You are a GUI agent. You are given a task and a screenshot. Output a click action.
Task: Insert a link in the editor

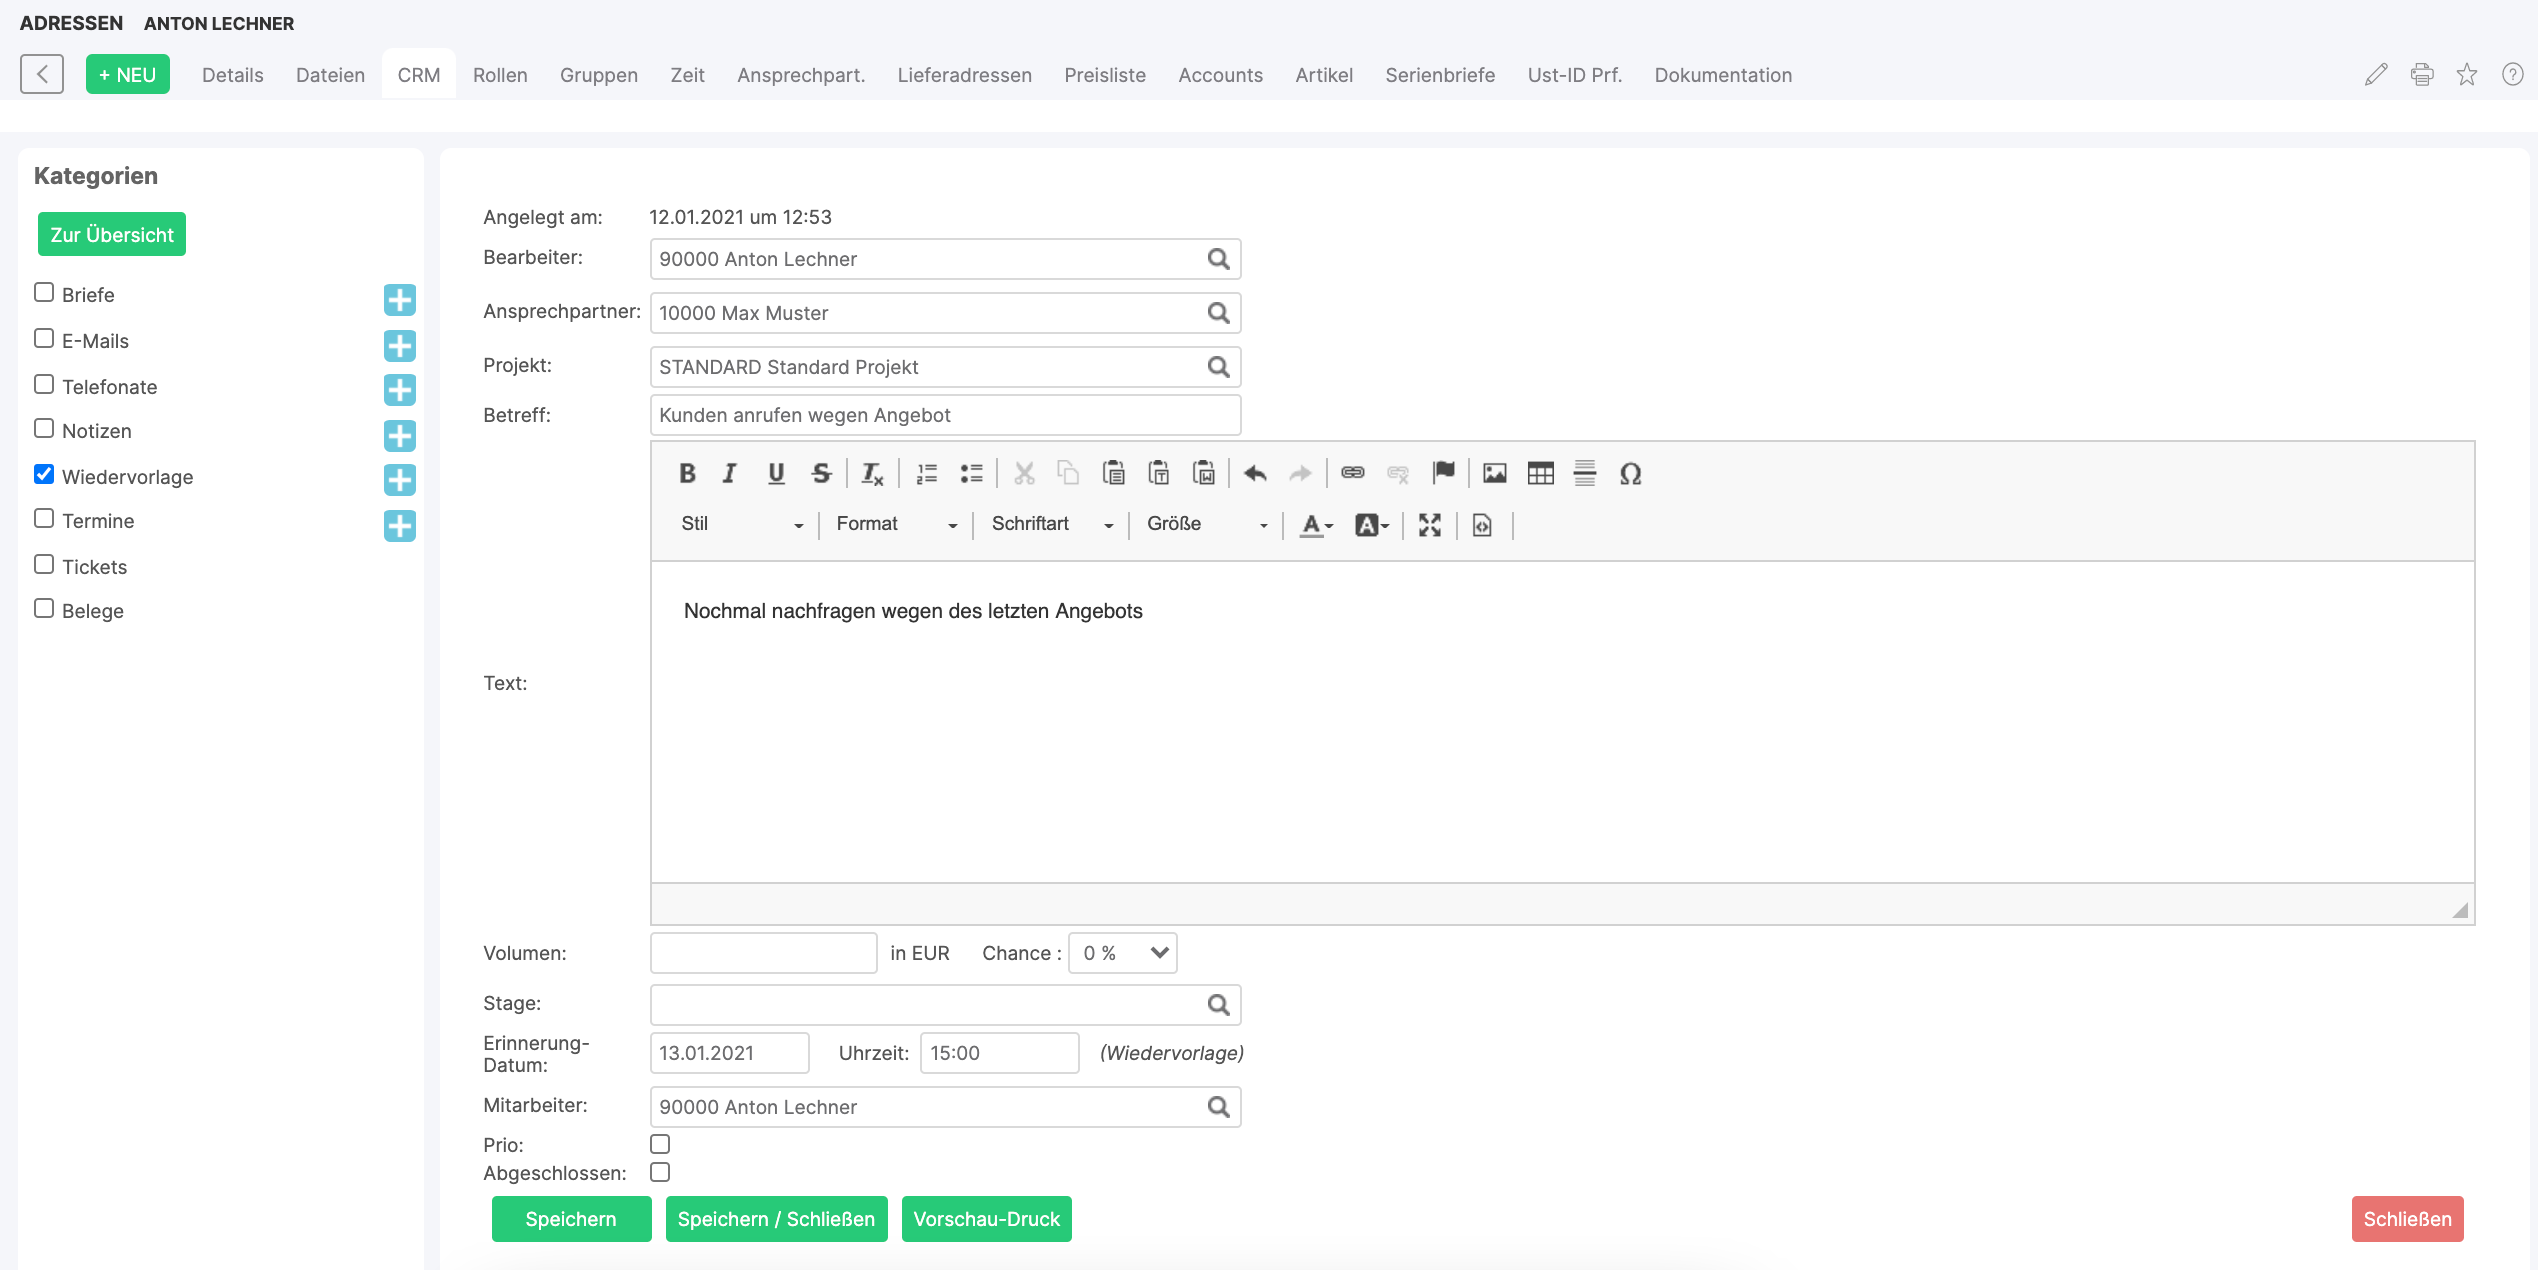(x=1352, y=473)
